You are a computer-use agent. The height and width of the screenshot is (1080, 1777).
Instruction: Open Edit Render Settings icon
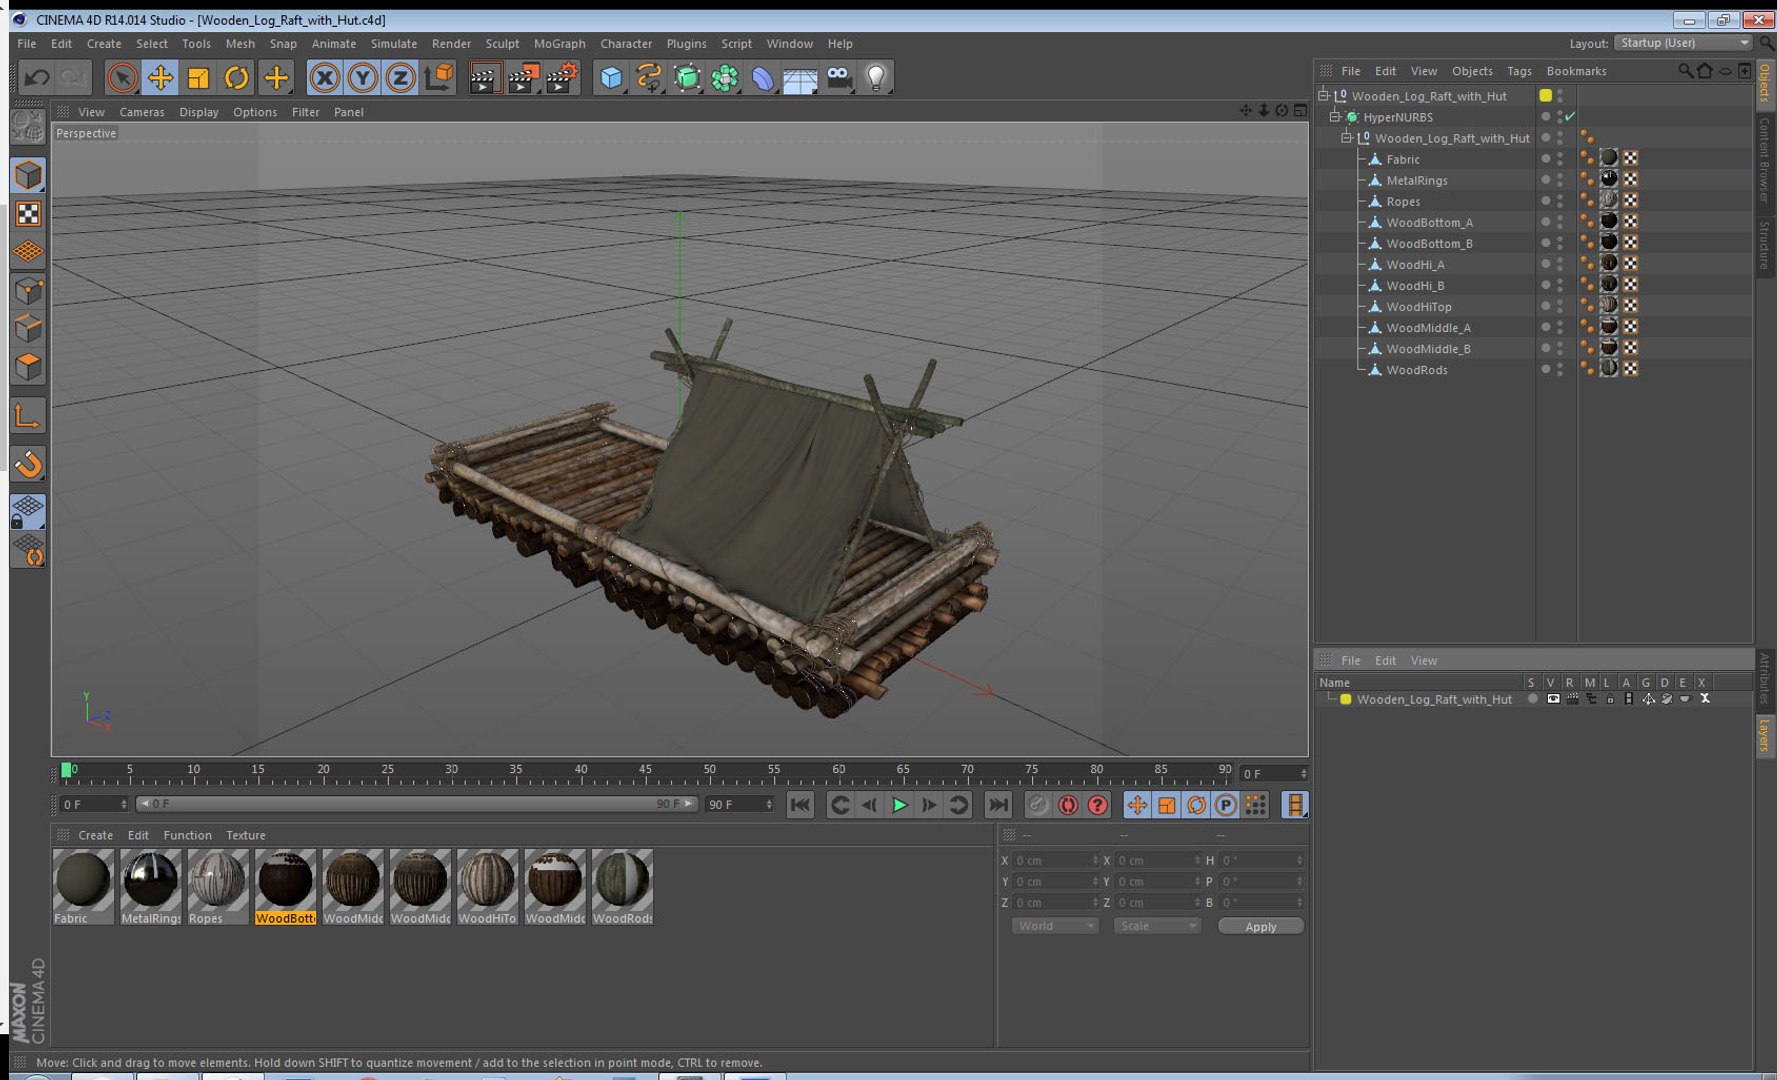click(562, 77)
